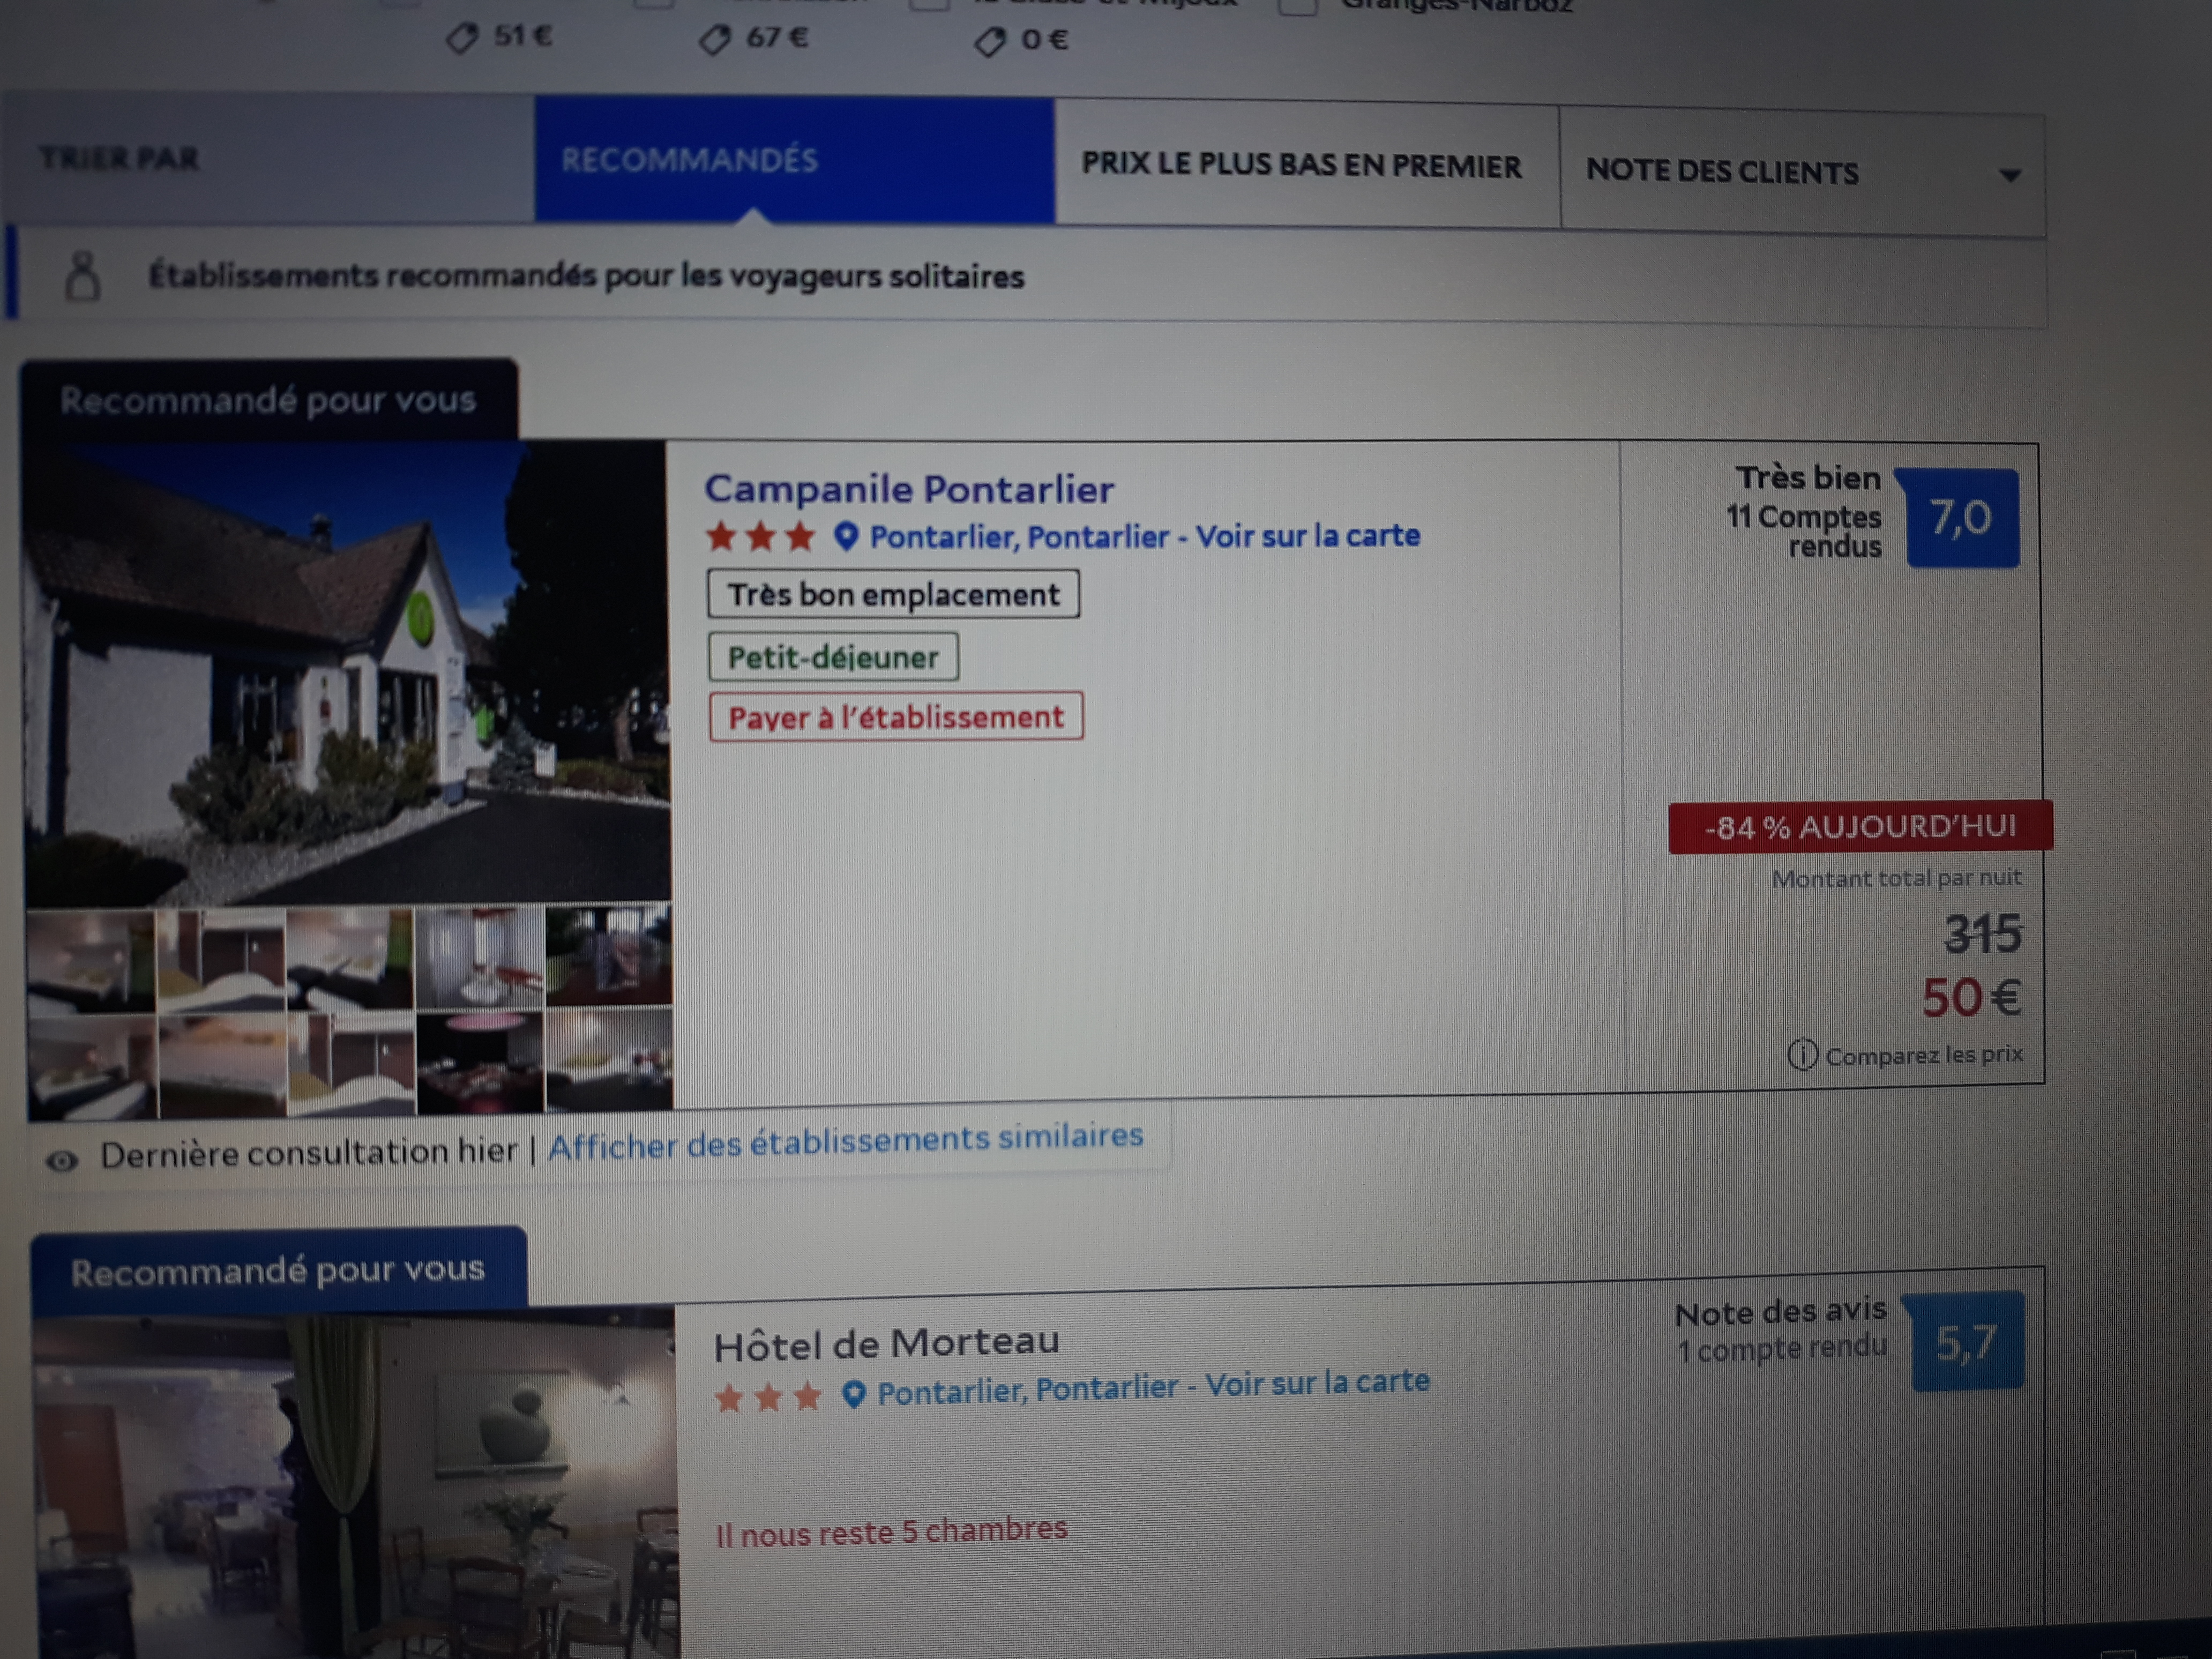
Task: Open the Hôtel de Morteau listing title
Action: tap(886, 1344)
